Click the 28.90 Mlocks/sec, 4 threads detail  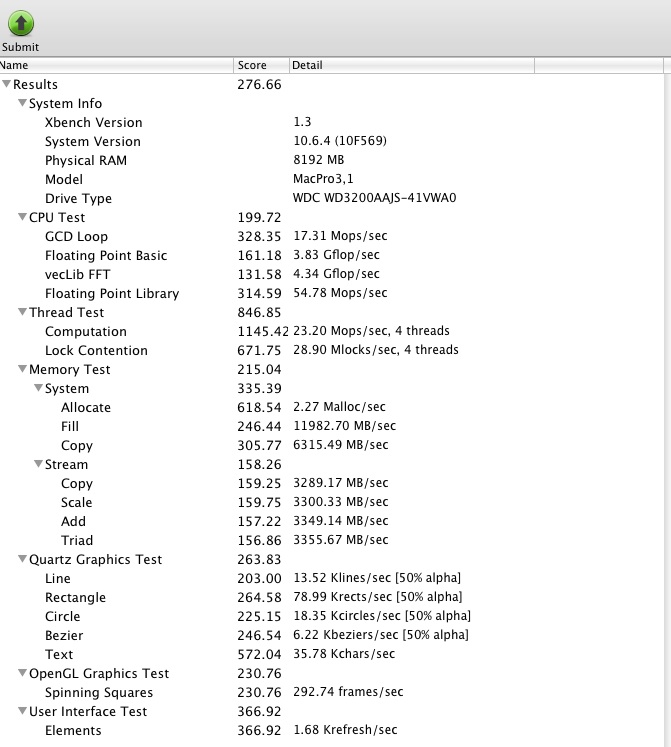pyautogui.click(x=376, y=350)
